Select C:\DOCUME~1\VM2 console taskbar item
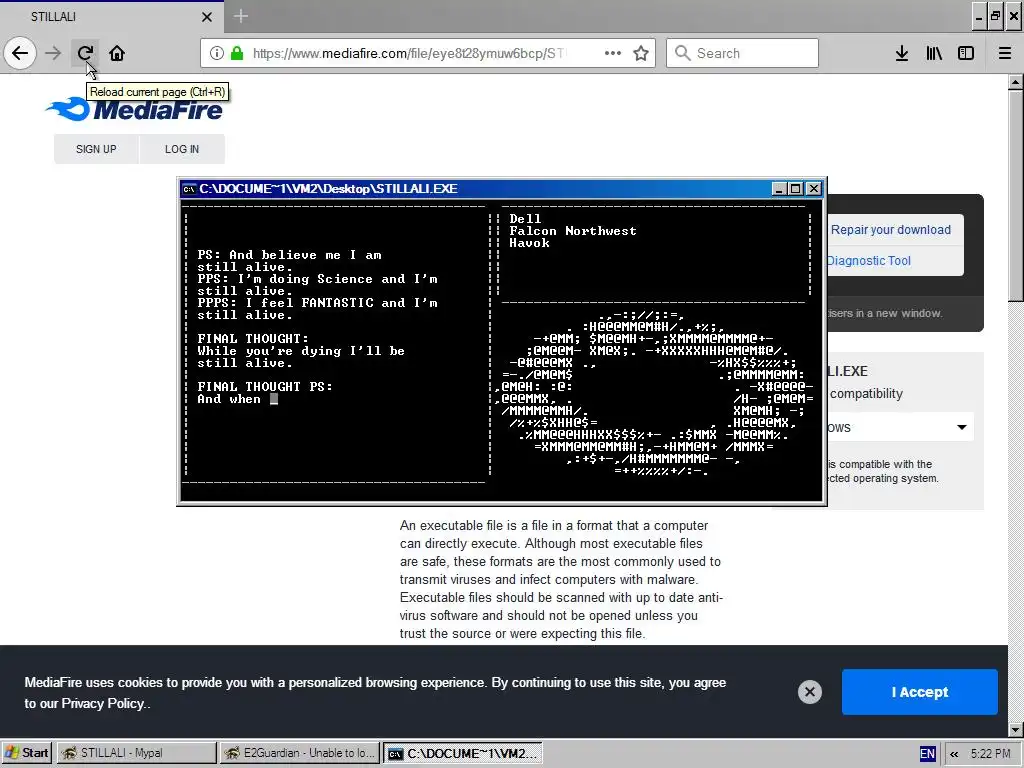Viewport: 1024px width, 768px height. coord(462,753)
